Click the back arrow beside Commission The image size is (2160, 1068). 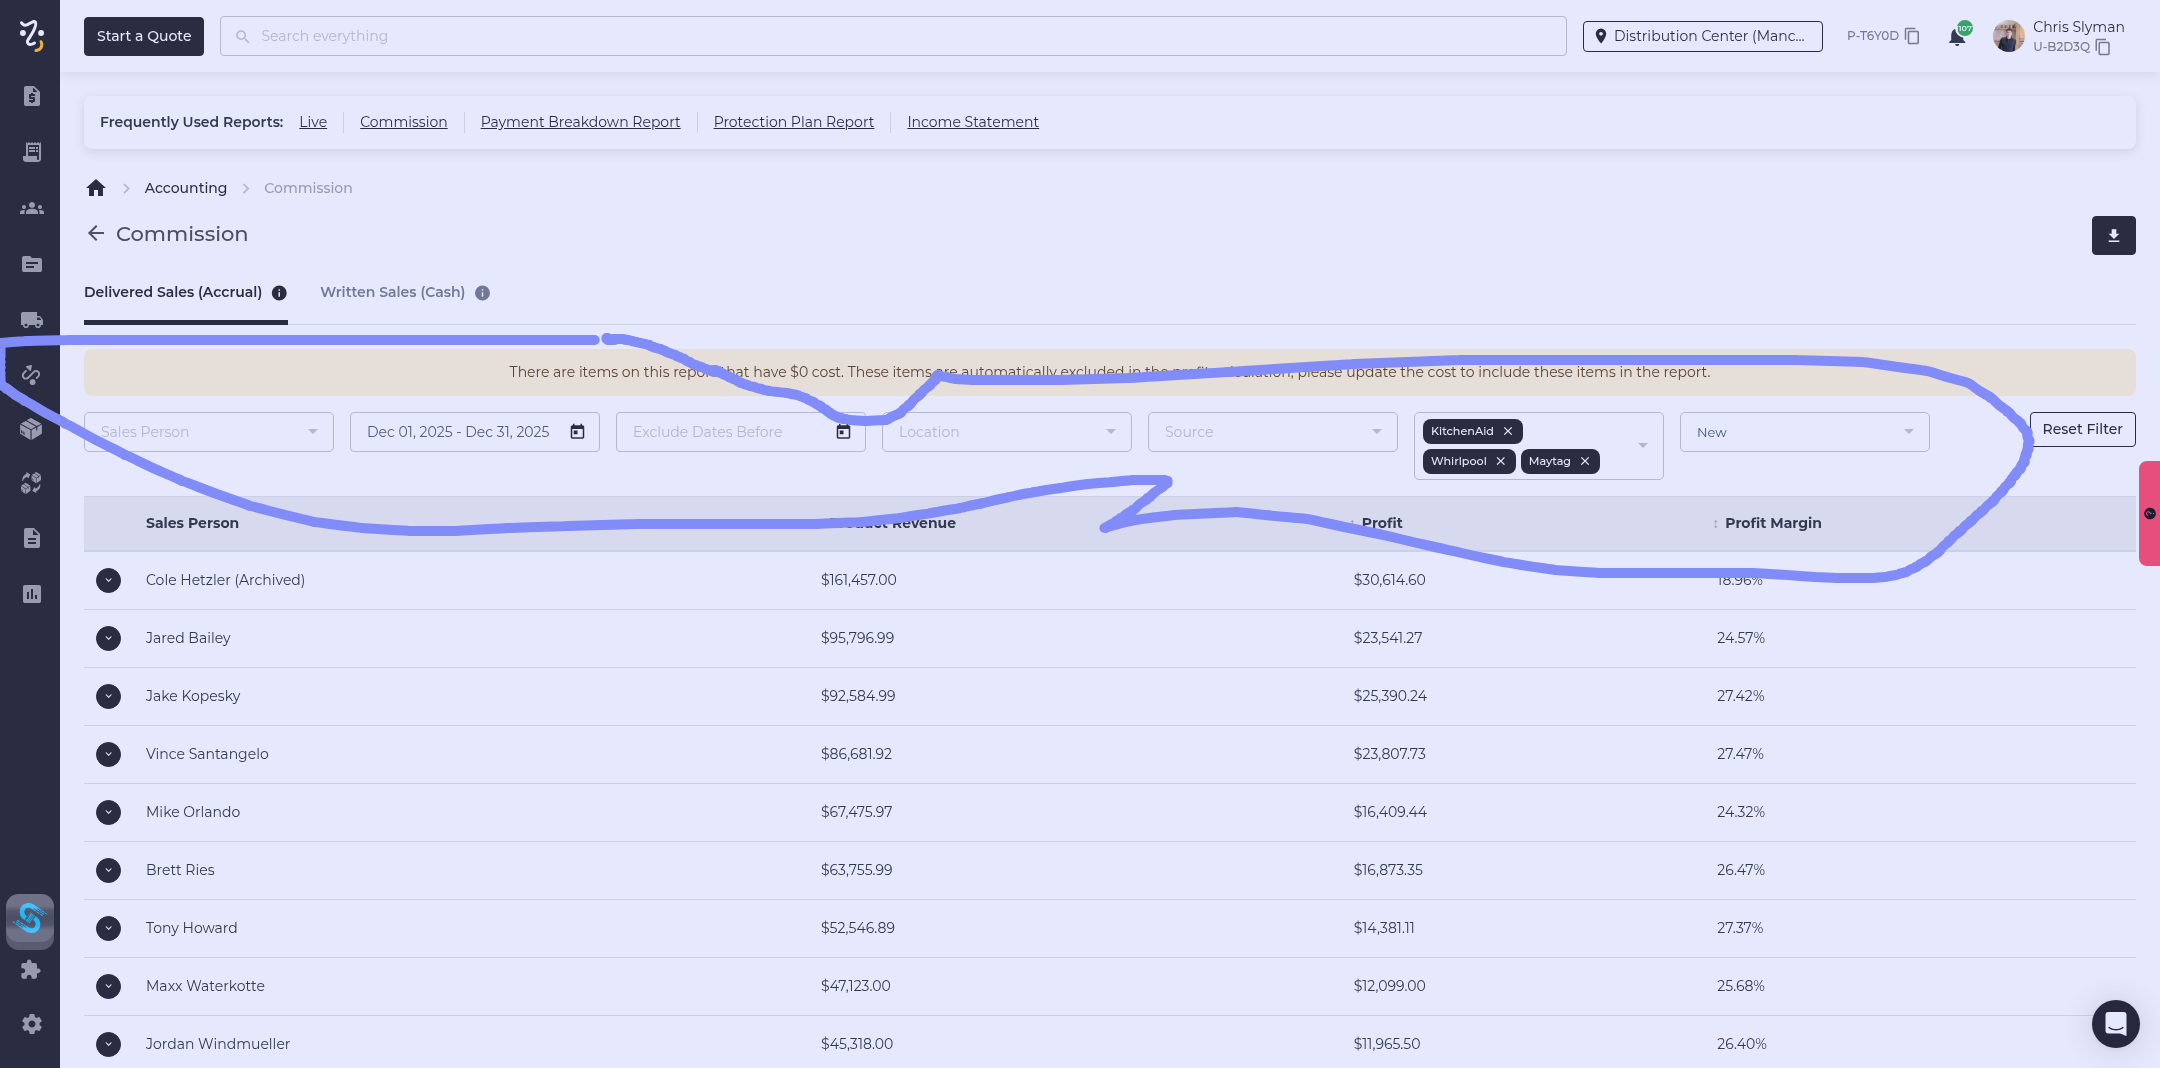[96, 234]
